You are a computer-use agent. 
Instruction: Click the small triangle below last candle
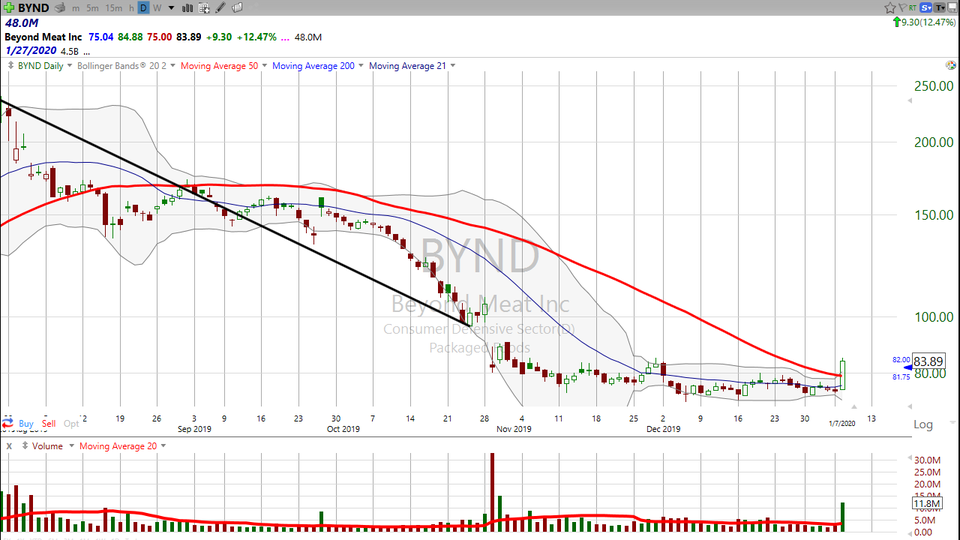coord(853,407)
